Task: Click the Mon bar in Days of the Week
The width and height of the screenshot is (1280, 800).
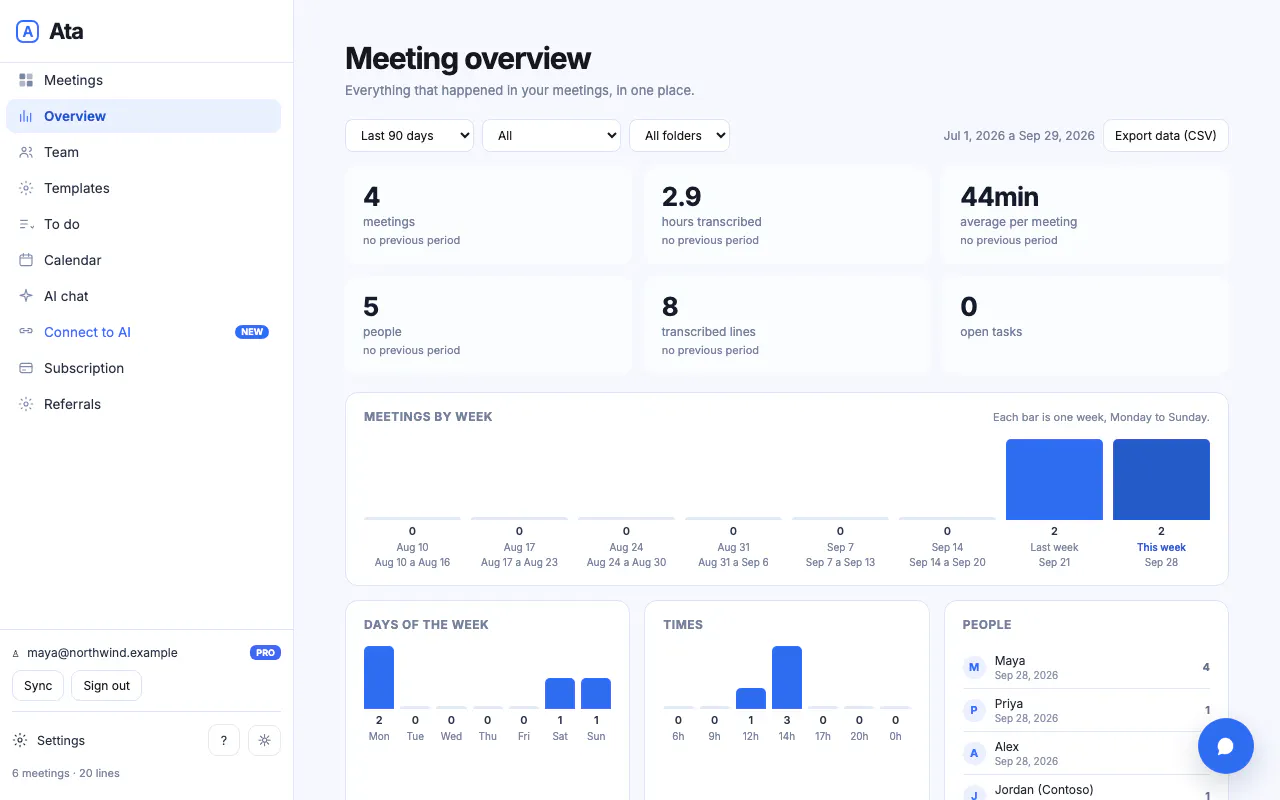Action: 379,677
